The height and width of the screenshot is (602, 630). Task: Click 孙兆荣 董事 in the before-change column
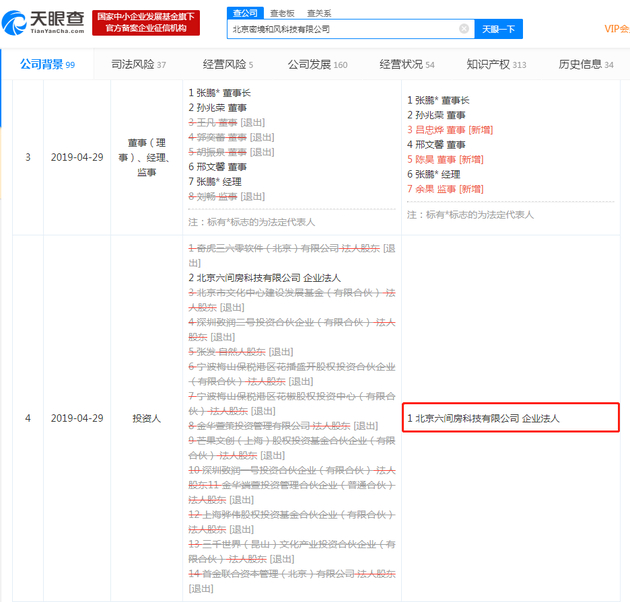coord(221,108)
